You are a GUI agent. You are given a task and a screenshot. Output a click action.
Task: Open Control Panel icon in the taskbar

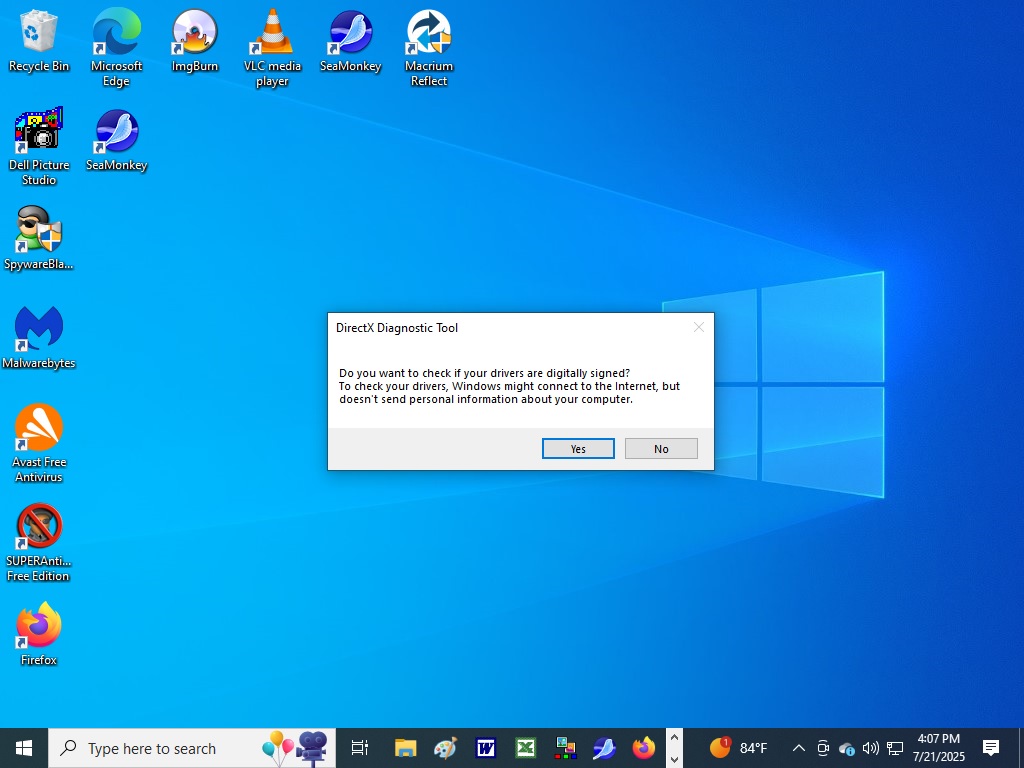click(565, 748)
